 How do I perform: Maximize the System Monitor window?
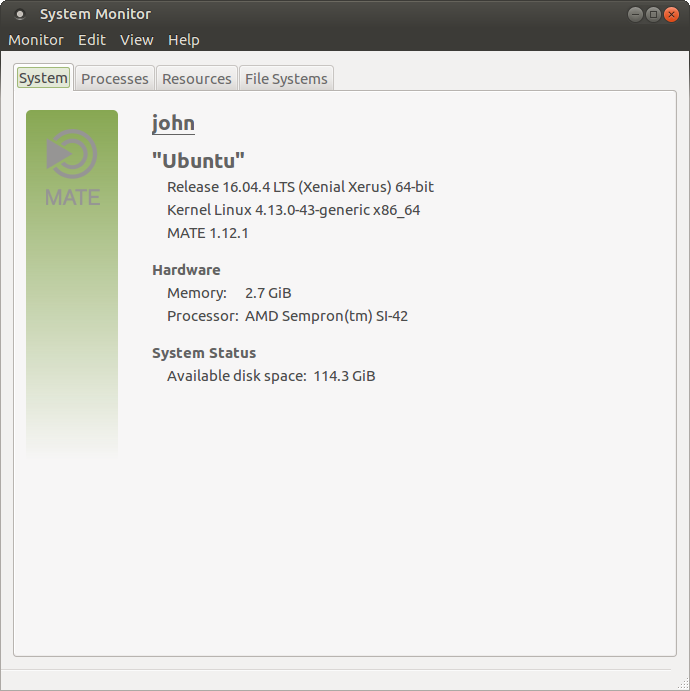653,15
